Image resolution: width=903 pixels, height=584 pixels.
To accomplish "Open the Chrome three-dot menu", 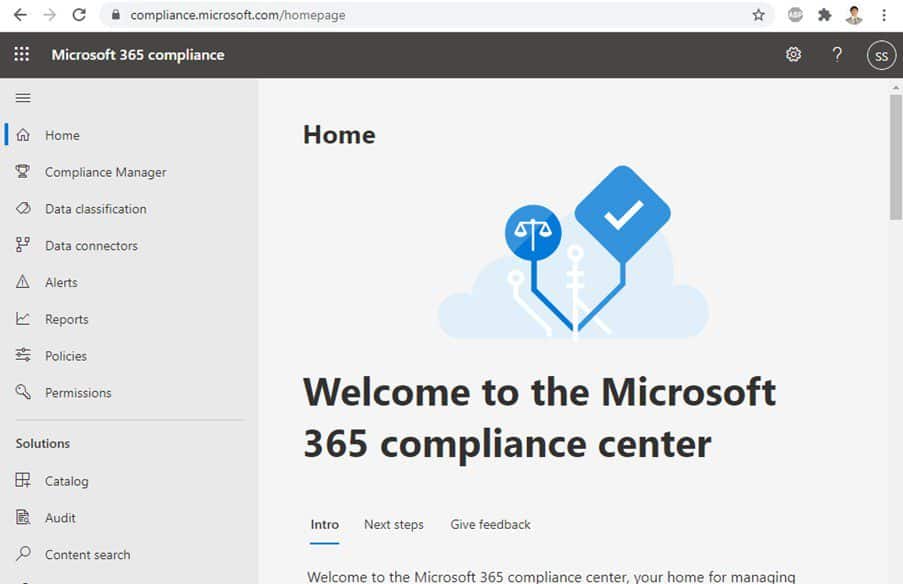I will [x=884, y=15].
